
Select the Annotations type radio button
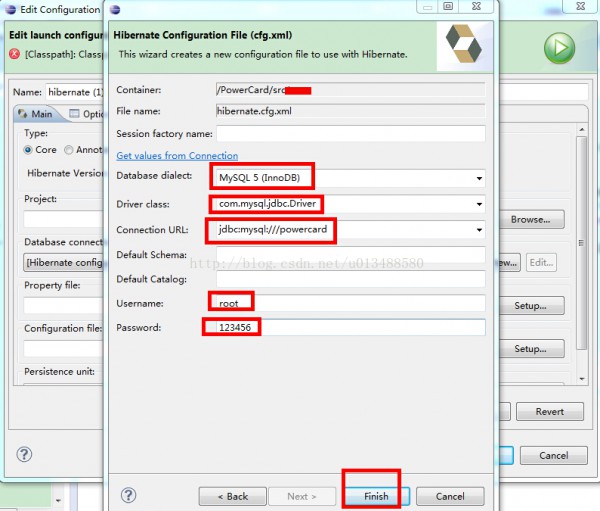click(x=68, y=150)
